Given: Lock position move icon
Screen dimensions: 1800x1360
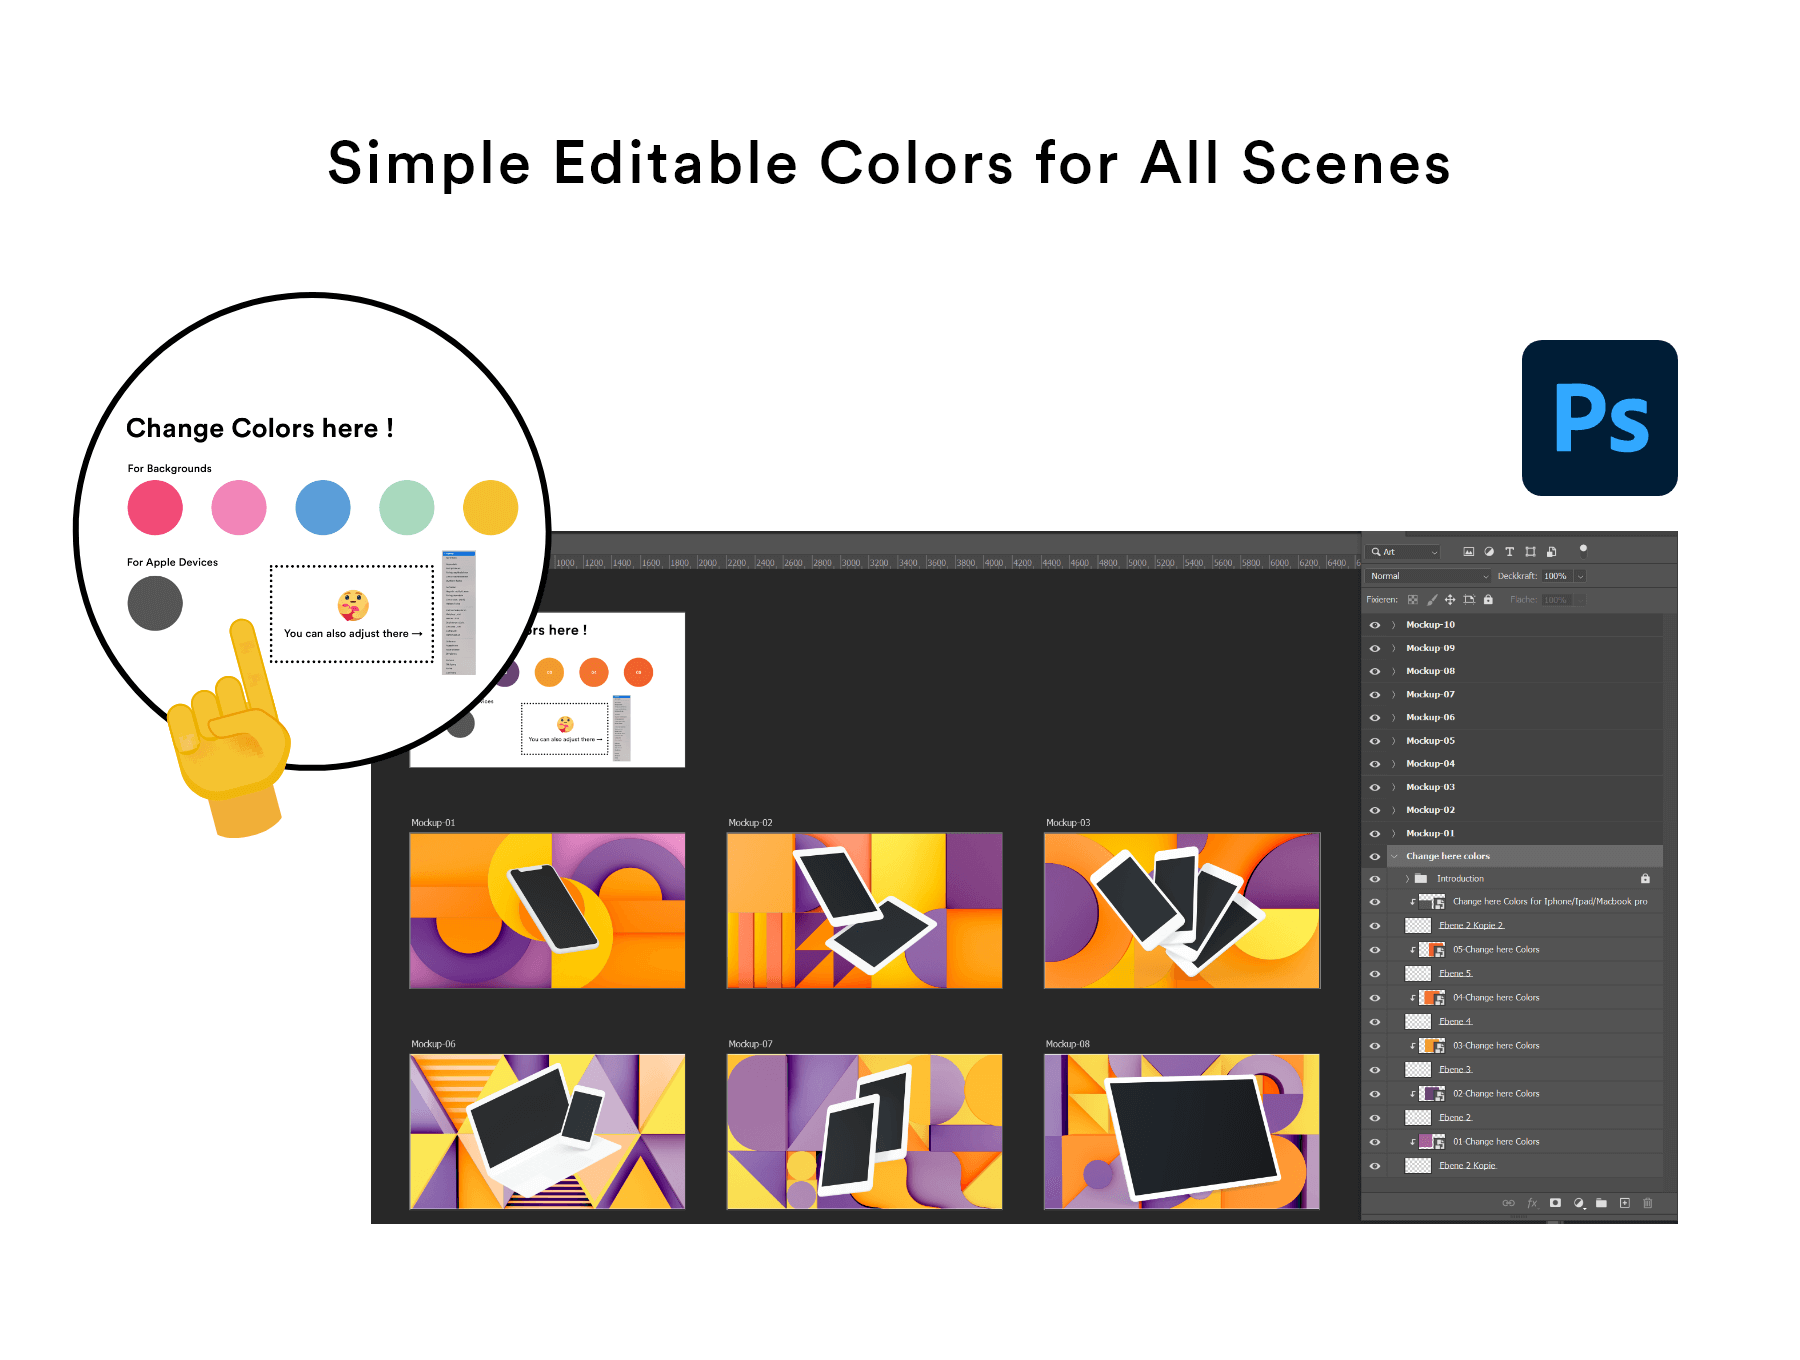Looking at the screenshot, I should click(1450, 600).
